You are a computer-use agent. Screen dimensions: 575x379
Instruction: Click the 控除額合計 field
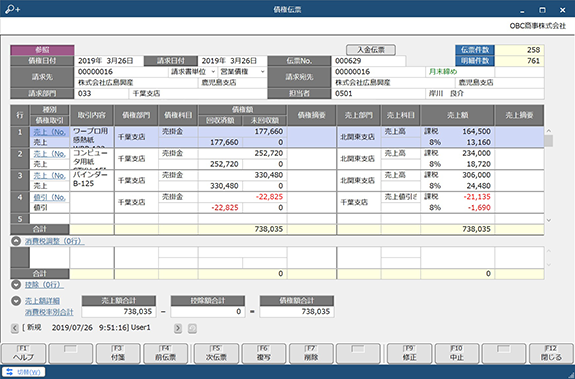tap(208, 312)
